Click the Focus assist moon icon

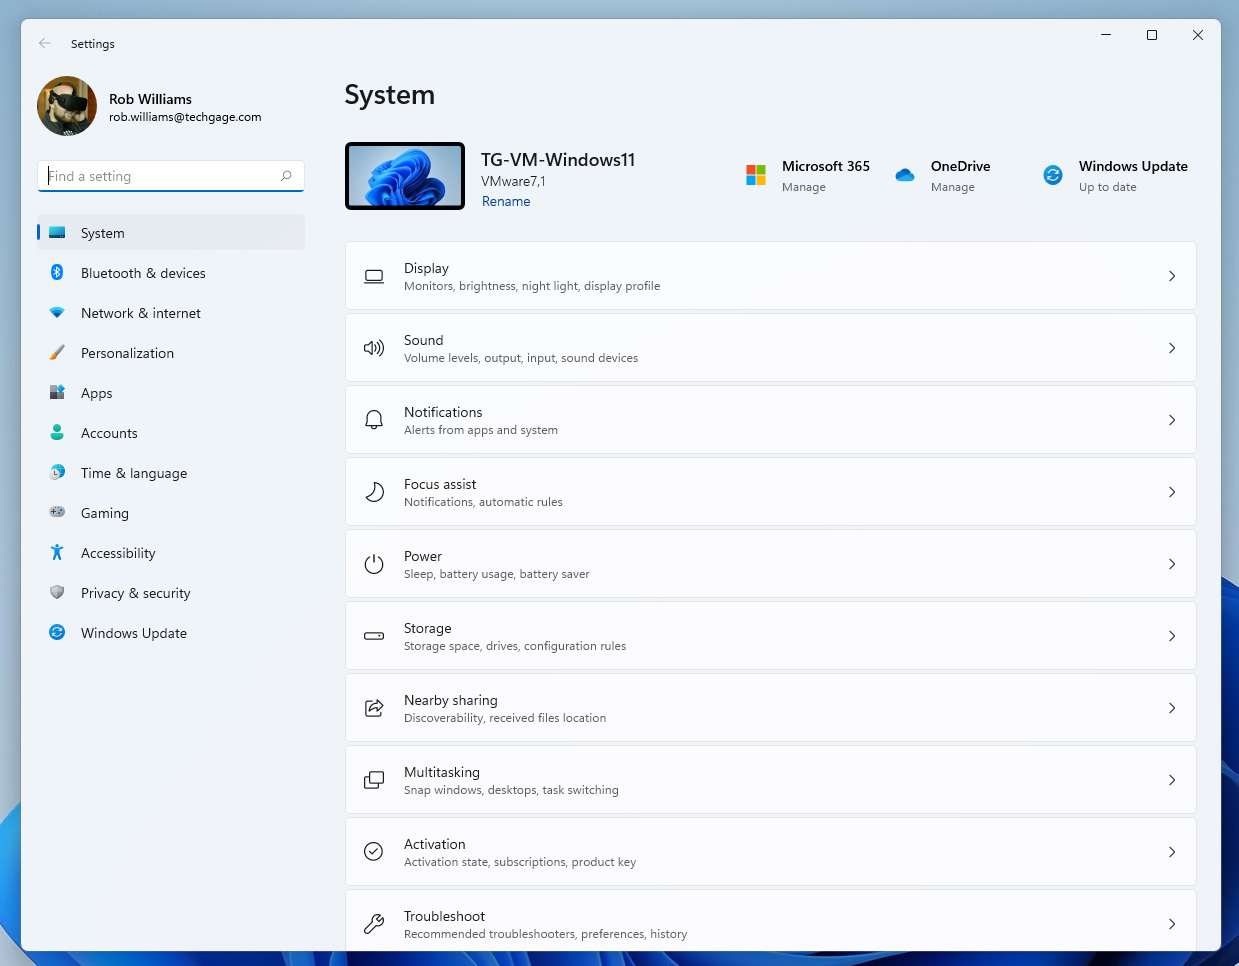coord(374,492)
